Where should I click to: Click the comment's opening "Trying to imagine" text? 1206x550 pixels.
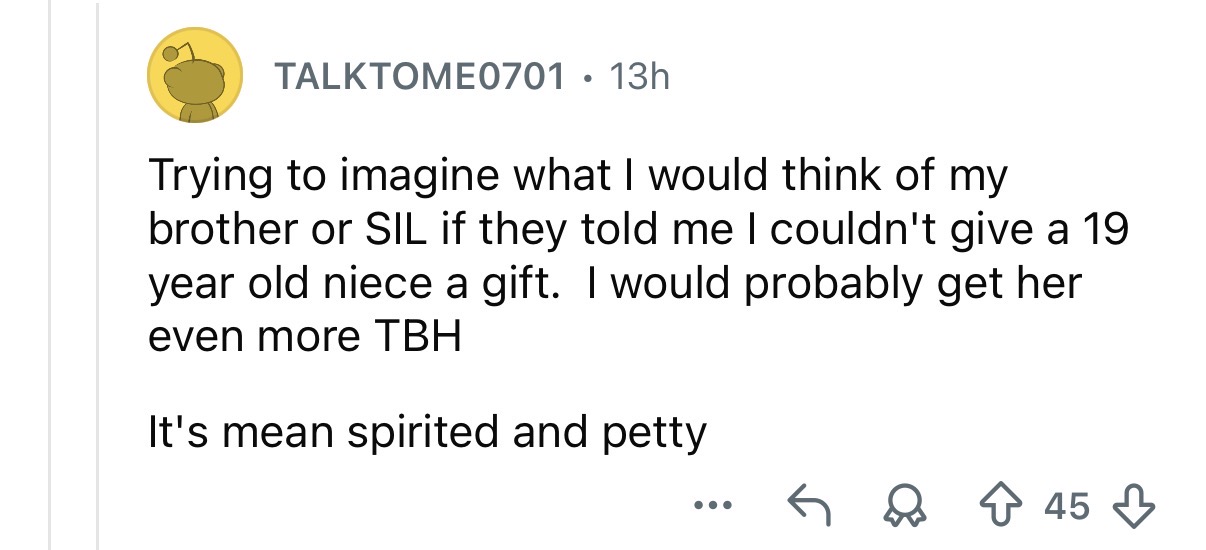pyautogui.click(x=274, y=177)
